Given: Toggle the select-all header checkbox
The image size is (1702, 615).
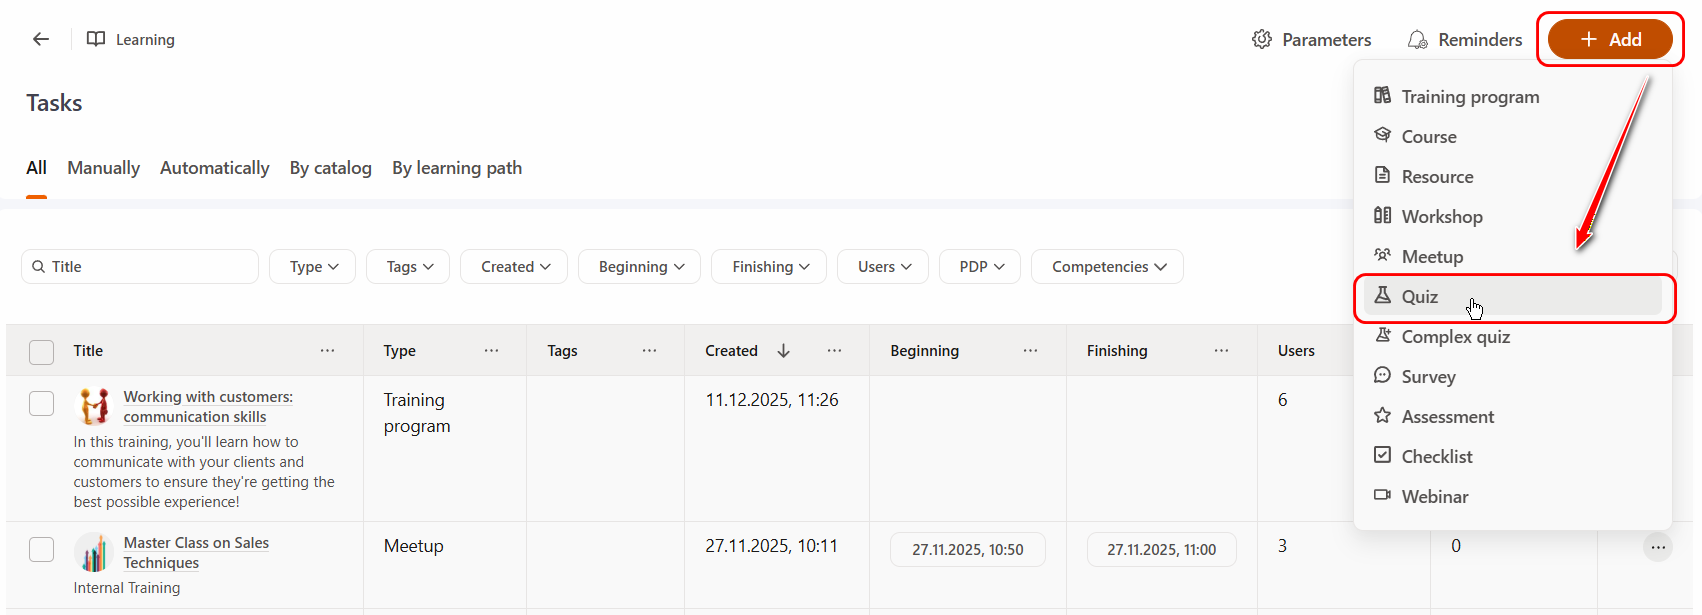Looking at the screenshot, I should (x=41, y=352).
